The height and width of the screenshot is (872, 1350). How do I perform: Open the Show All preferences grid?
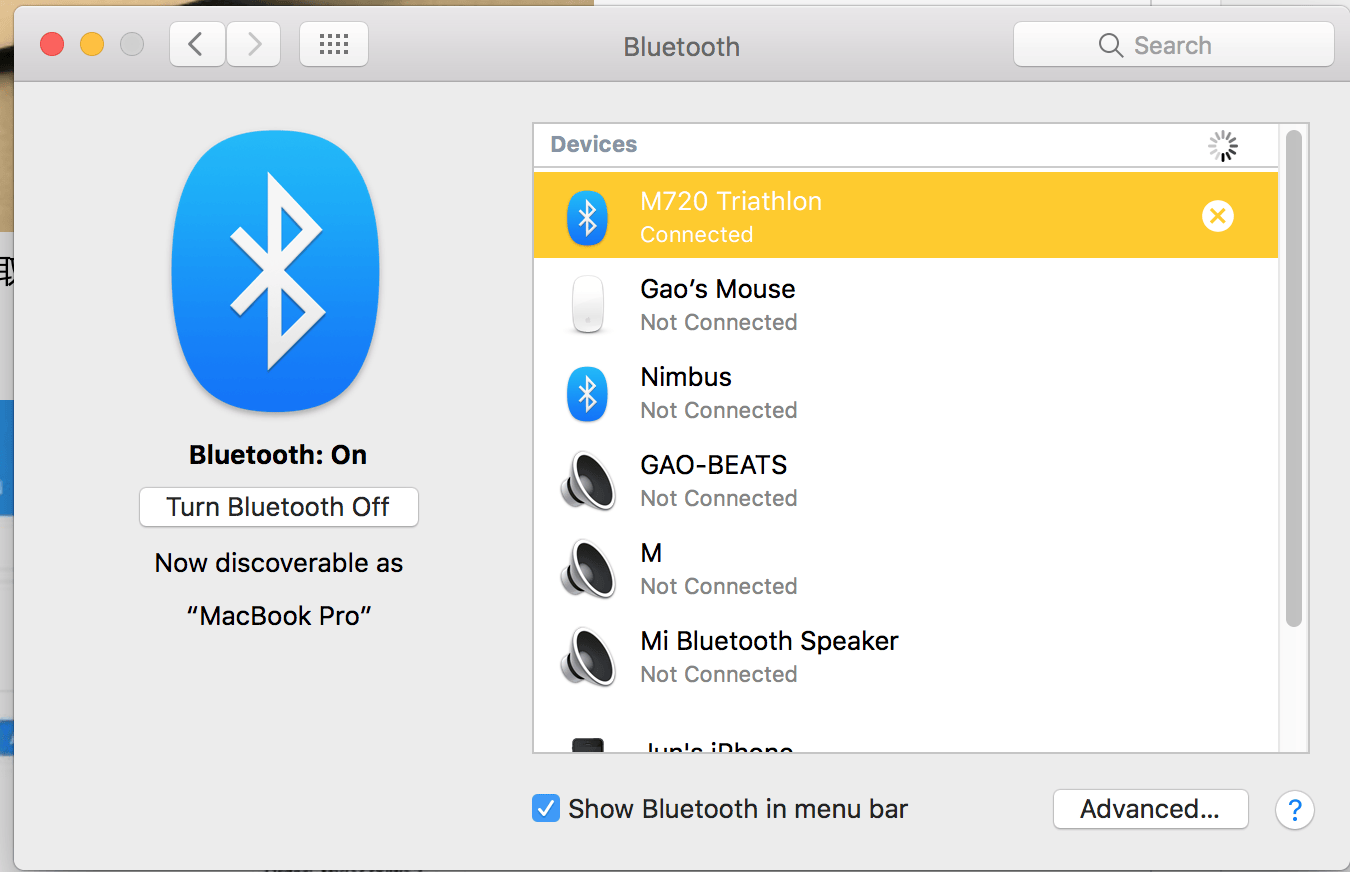click(334, 45)
